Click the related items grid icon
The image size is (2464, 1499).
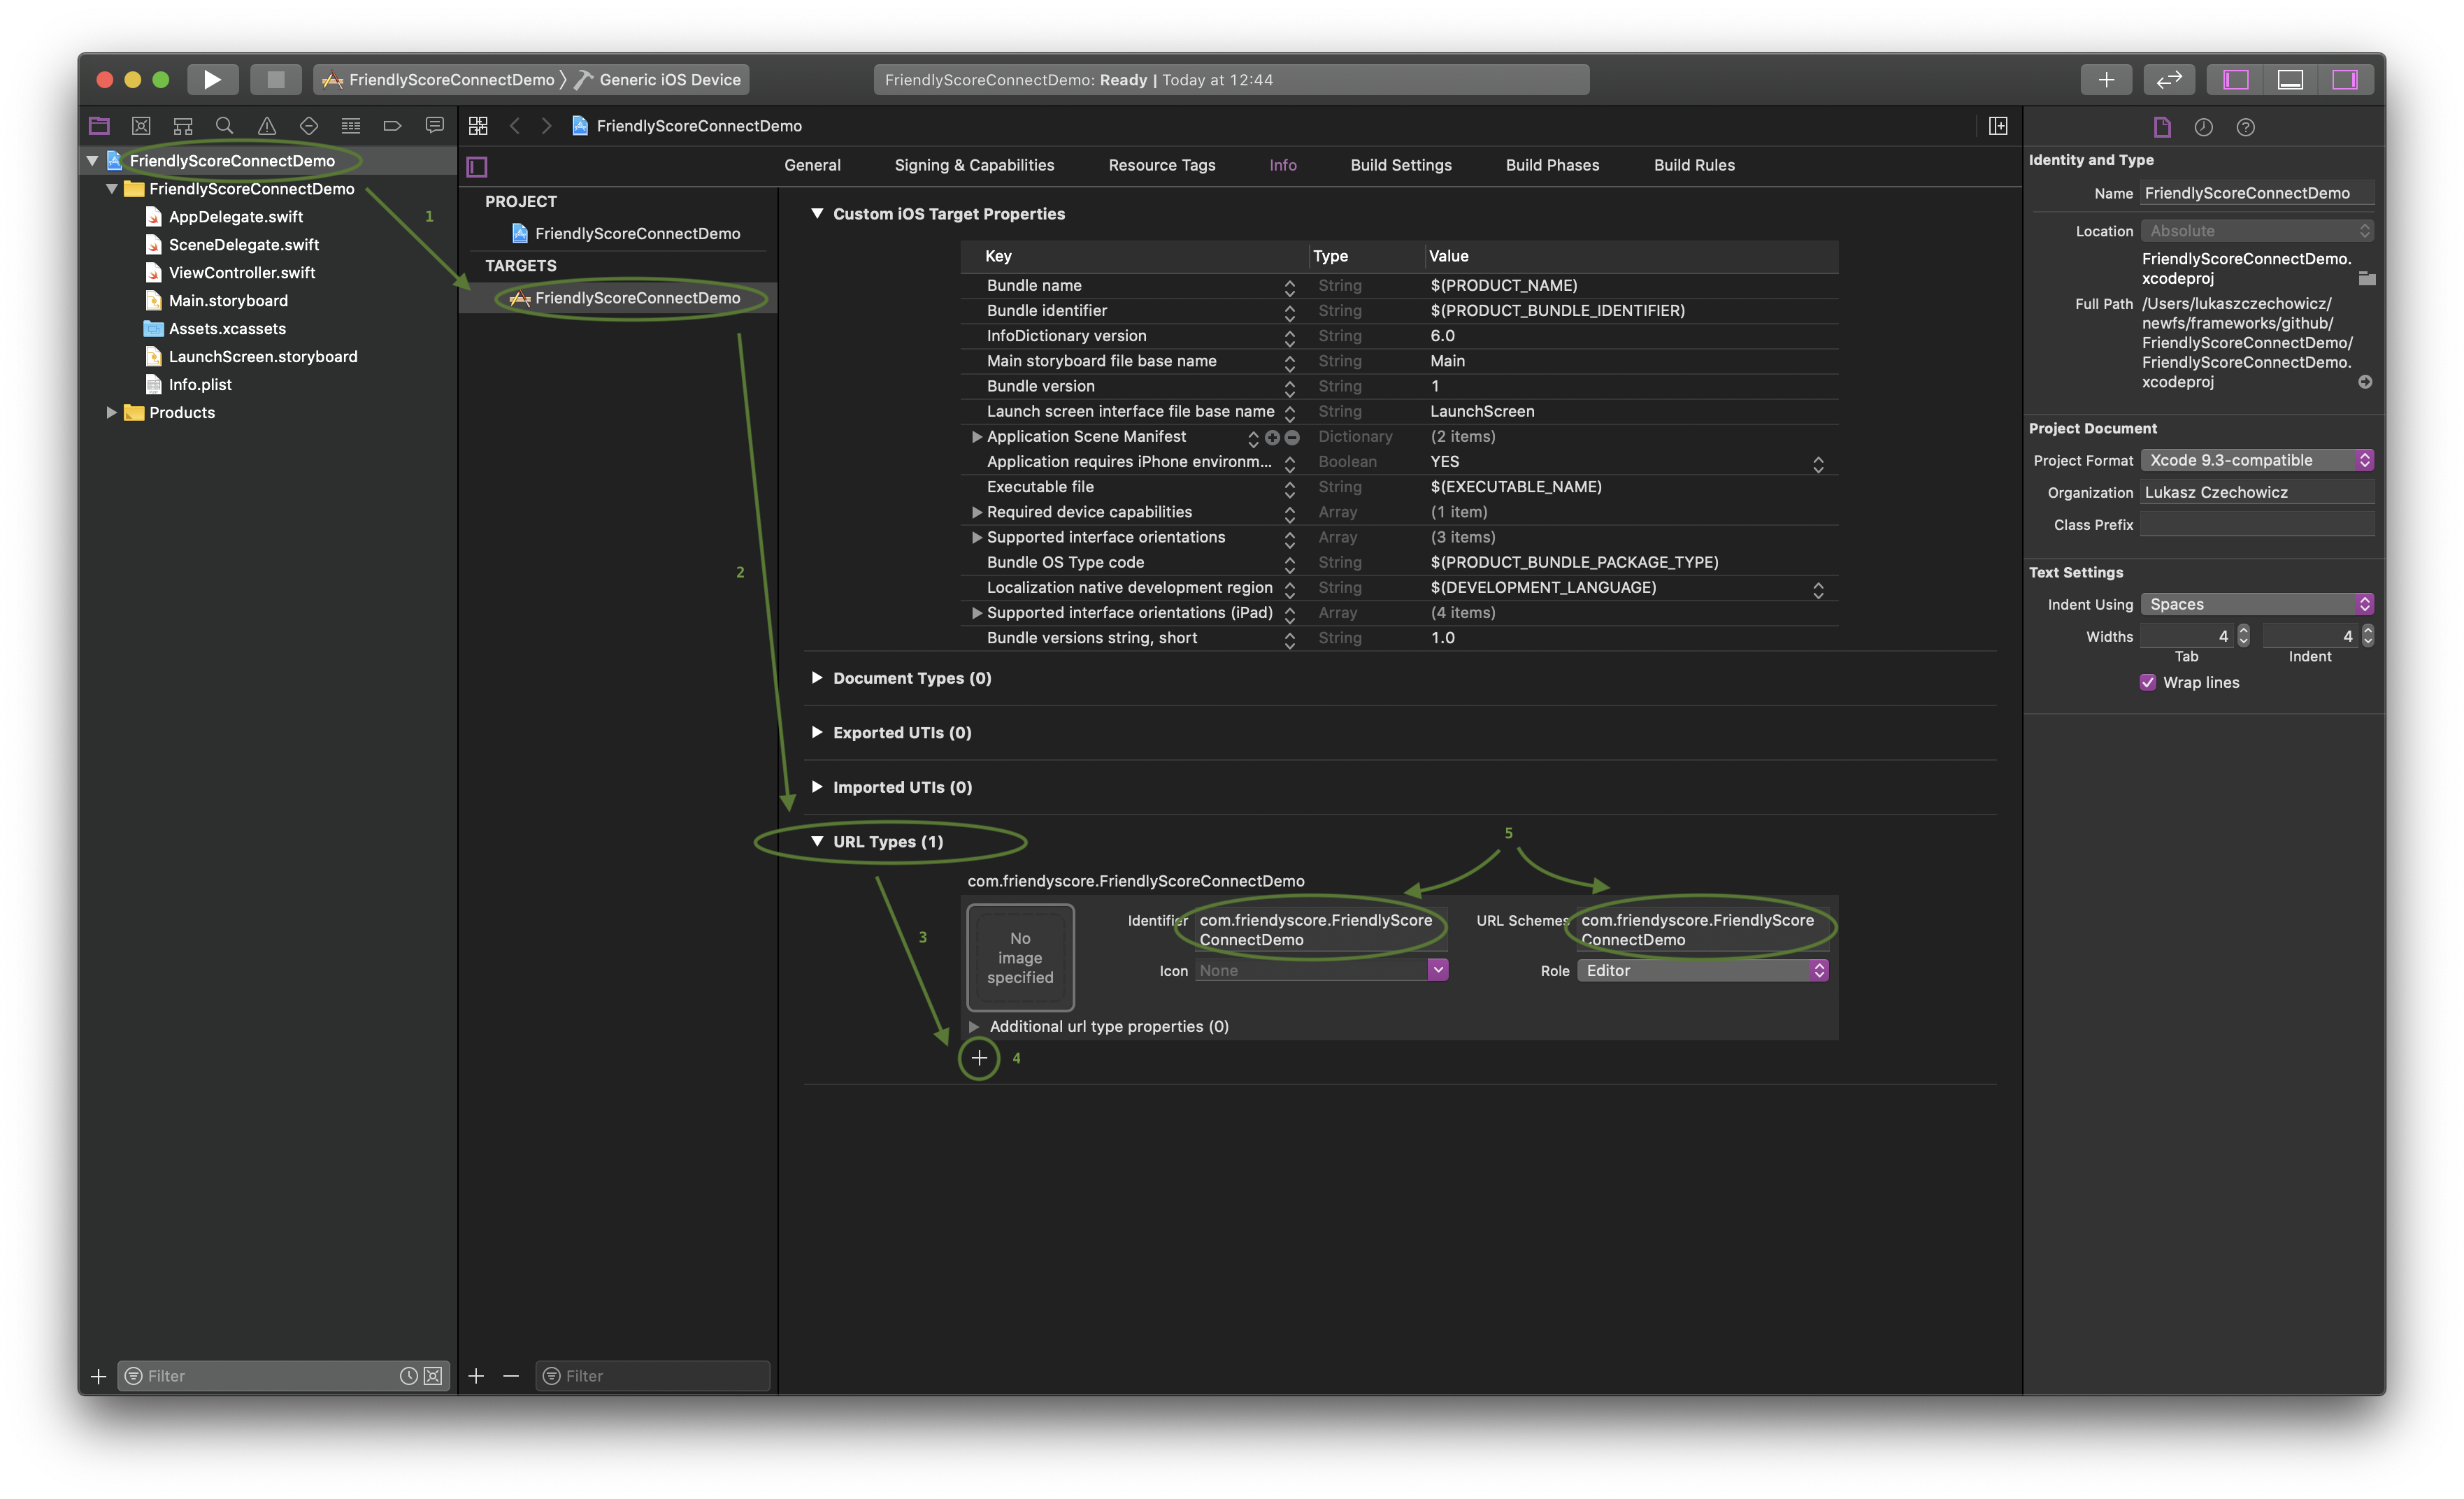tap(478, 126)
